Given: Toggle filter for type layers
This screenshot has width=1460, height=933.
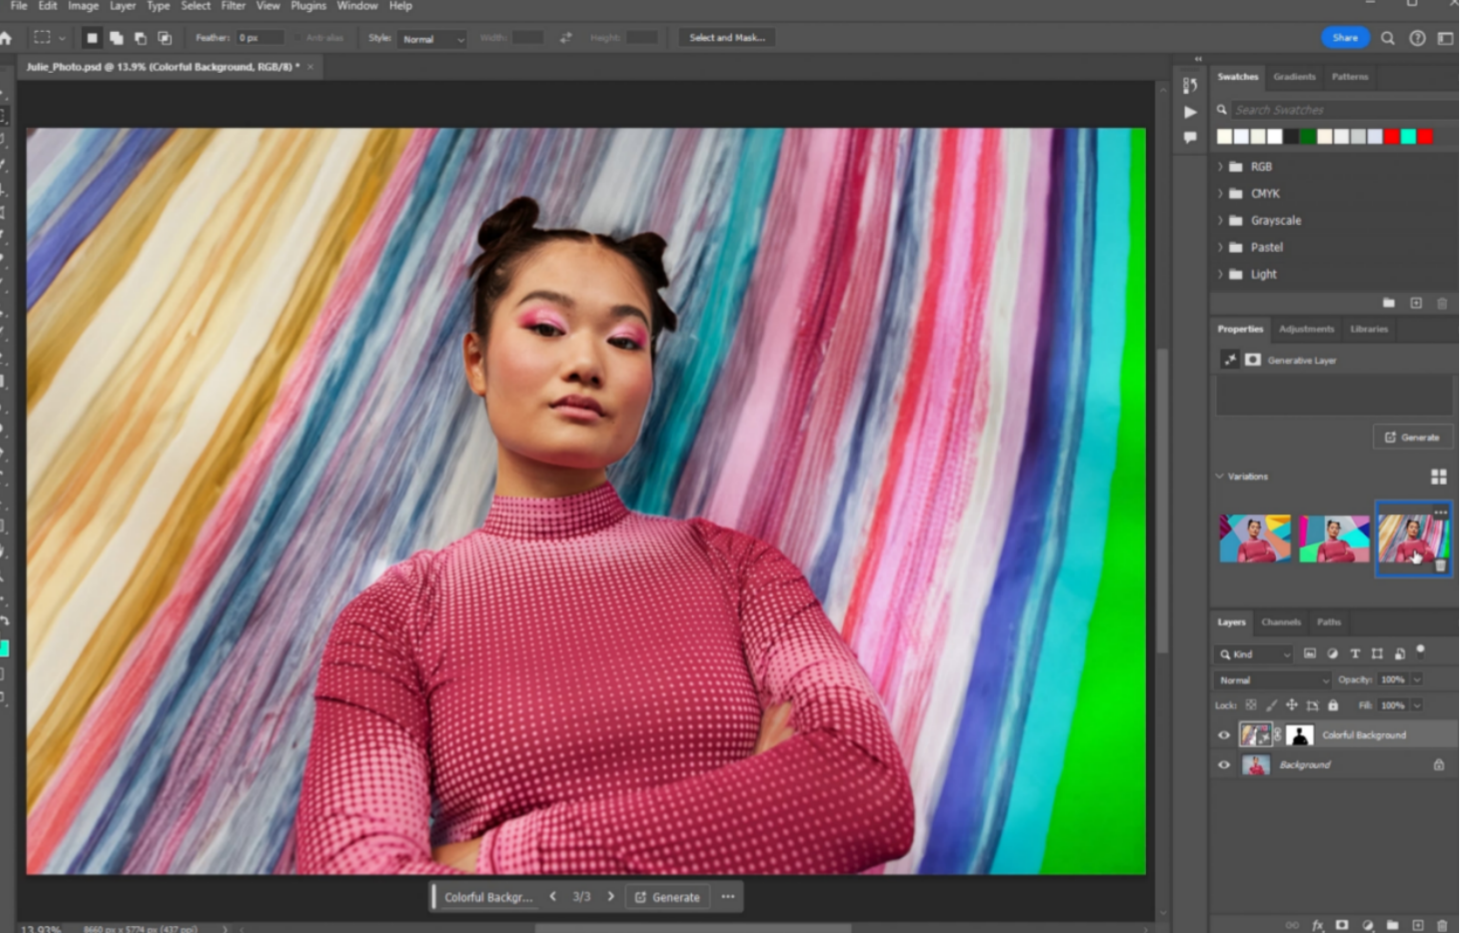Looking at the screenshot, I should [x=1355, y=654].
